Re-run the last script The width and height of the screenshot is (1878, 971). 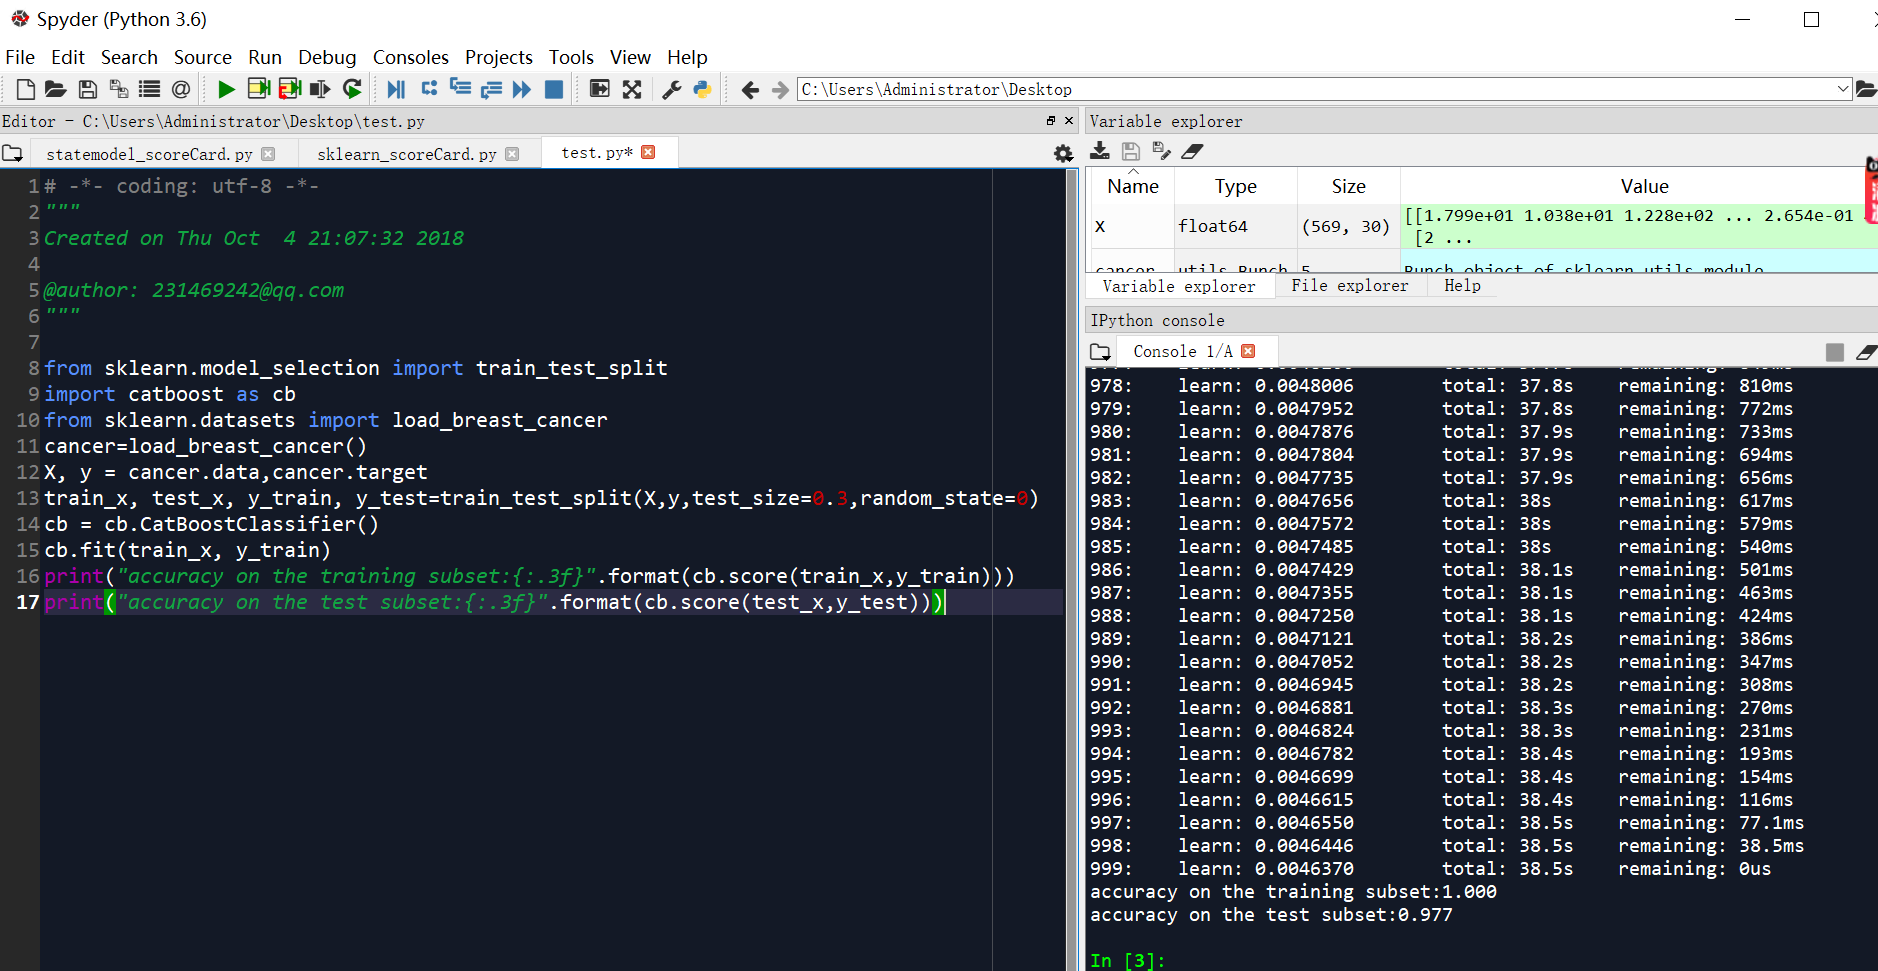pos(352,90)
